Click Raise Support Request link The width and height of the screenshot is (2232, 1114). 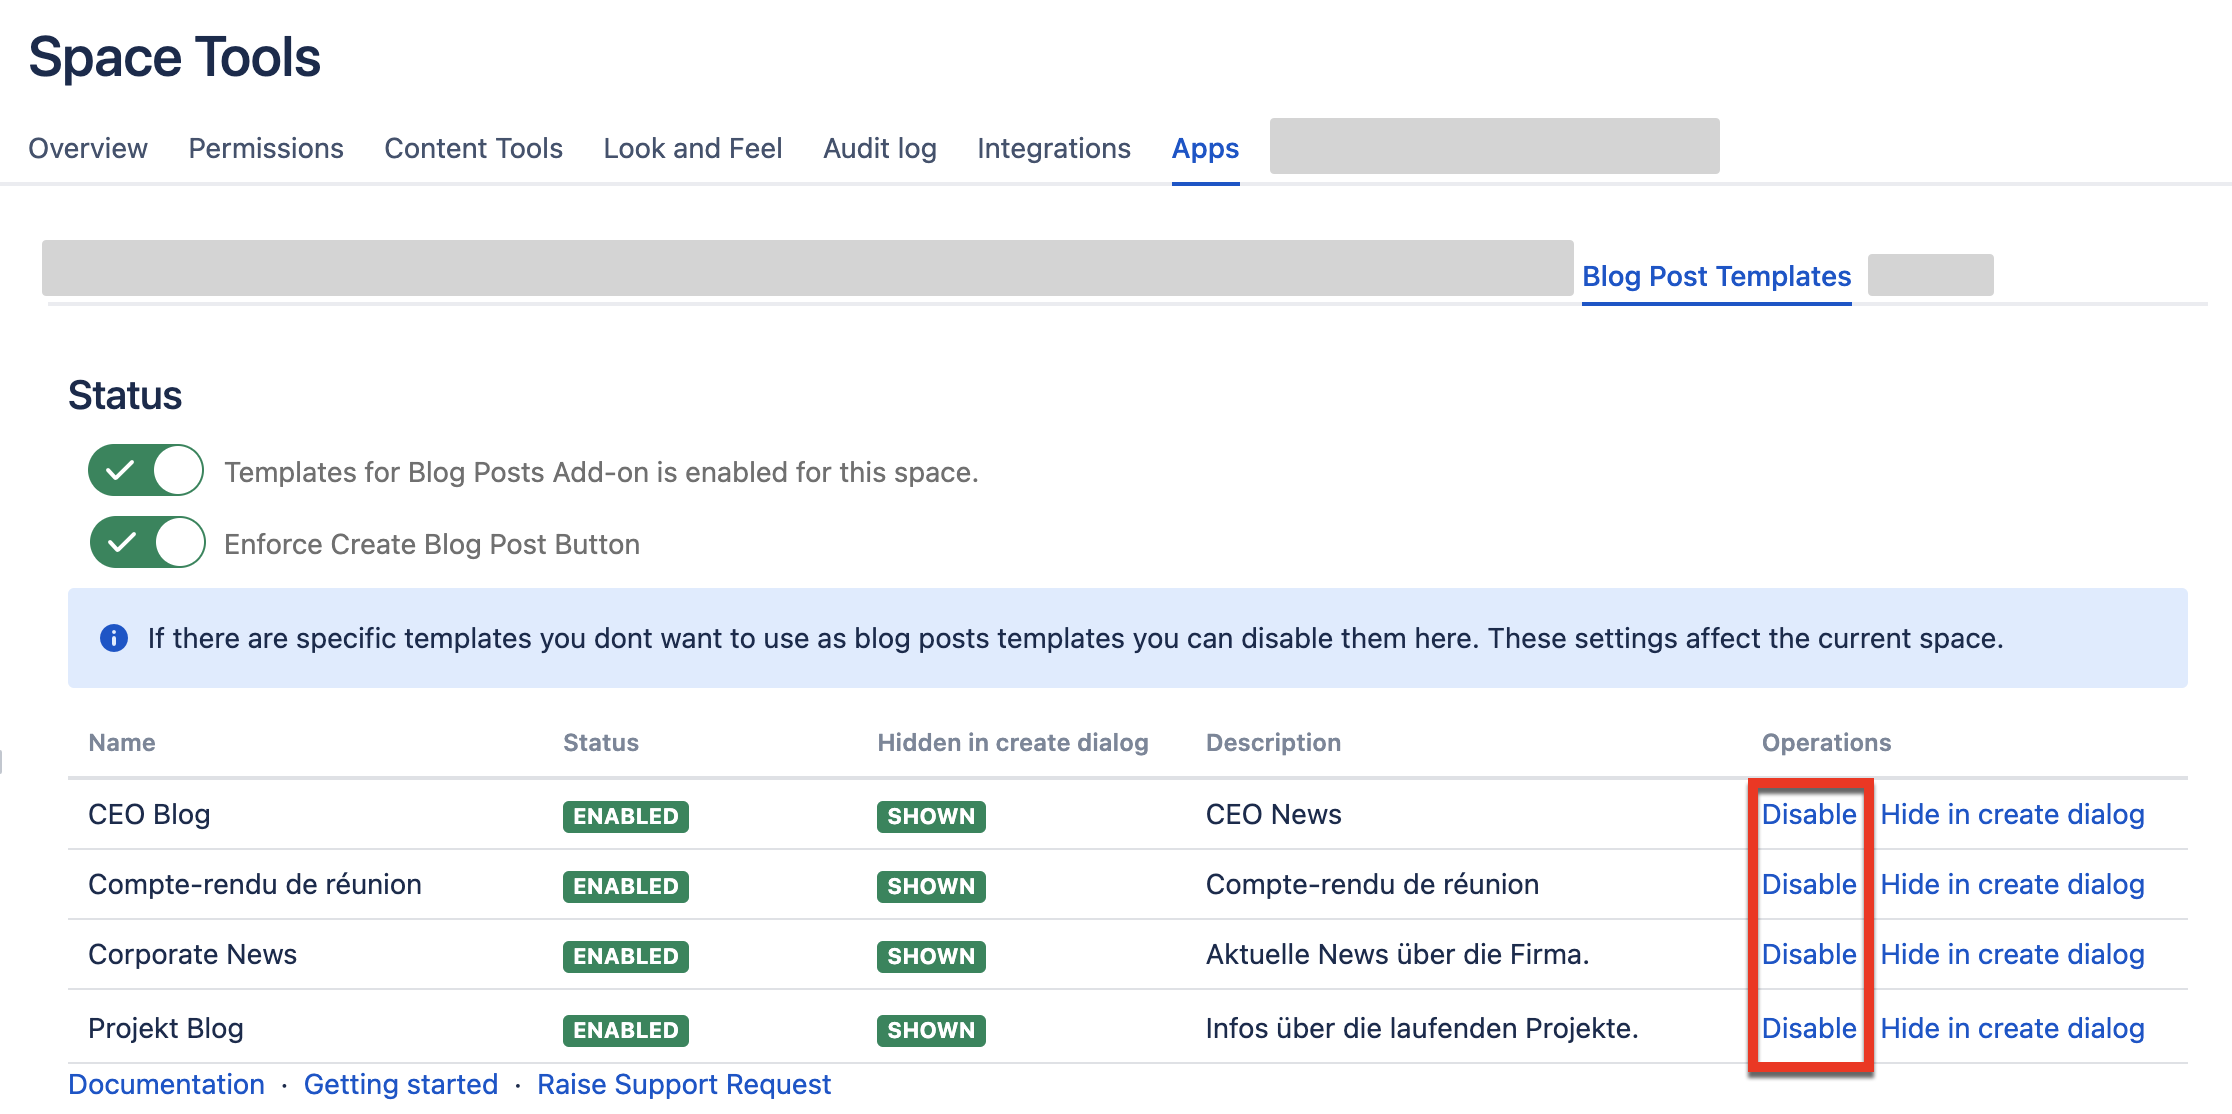click(684, 1084)
